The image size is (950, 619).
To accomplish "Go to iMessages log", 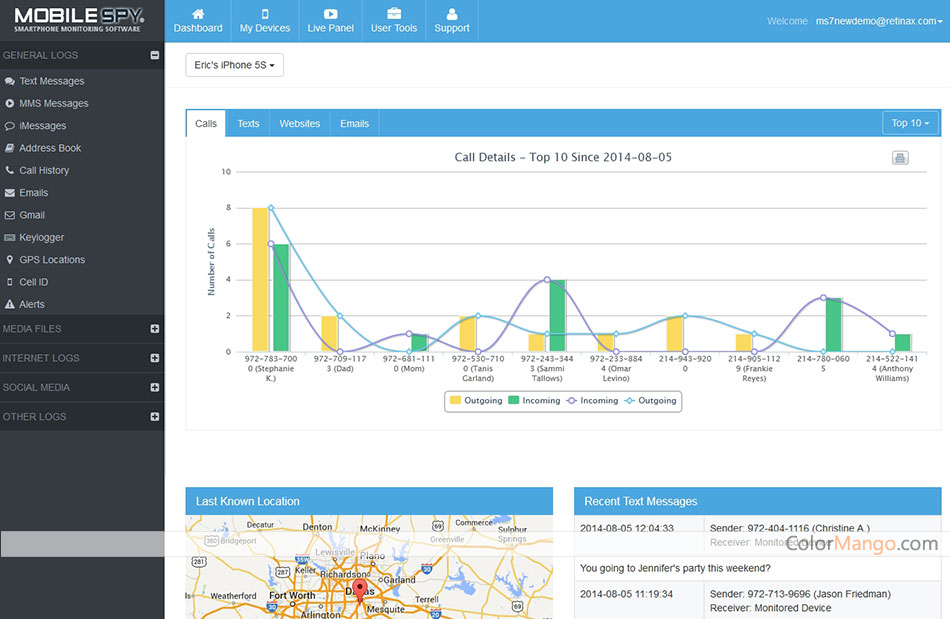I will click(42, 126).
